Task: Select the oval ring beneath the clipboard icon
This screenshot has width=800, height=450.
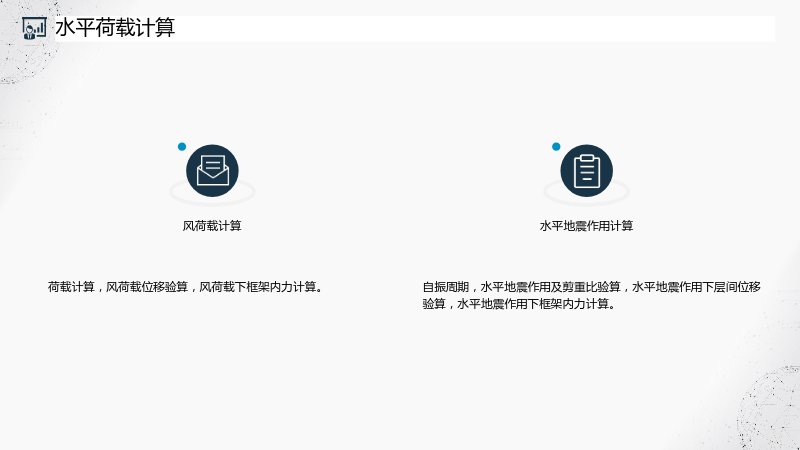Action: (587, 192)
